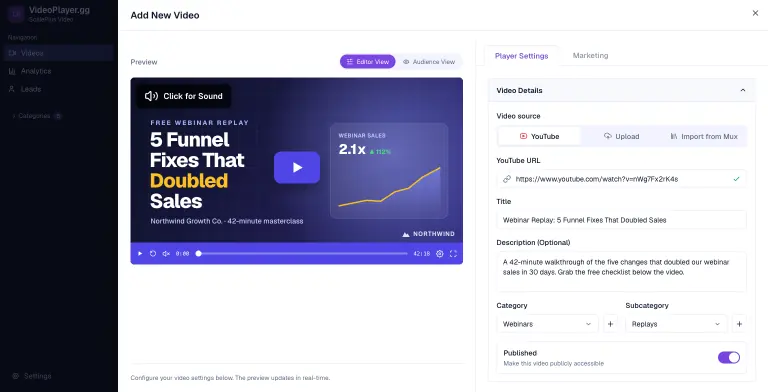
Task: Click the plus button beside Subcategory
Action: [x=739, y=324]
